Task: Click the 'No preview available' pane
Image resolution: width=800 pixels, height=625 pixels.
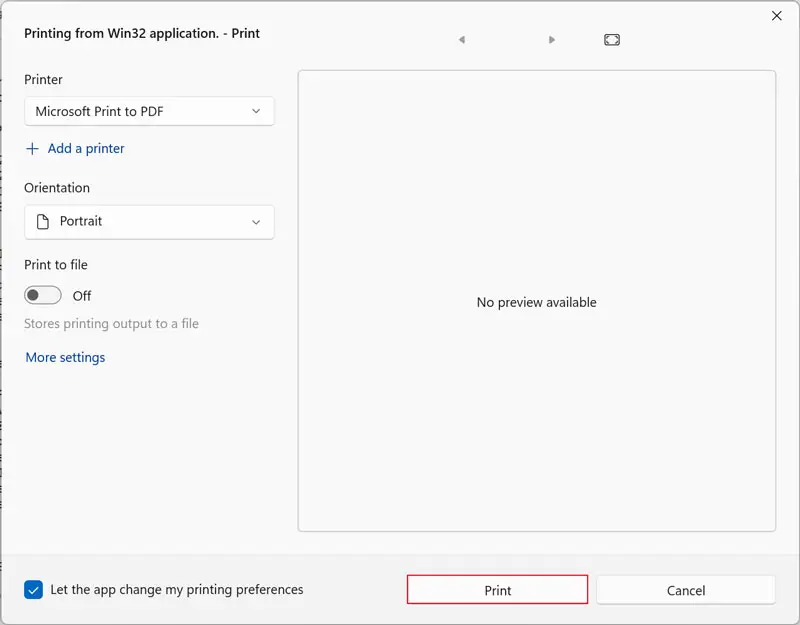Action: pyautogui.click(x=536, y=302)
